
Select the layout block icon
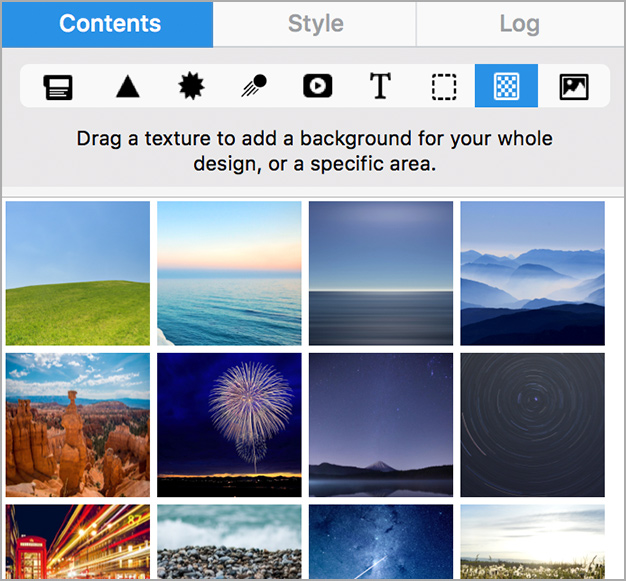tap(58, 87)
